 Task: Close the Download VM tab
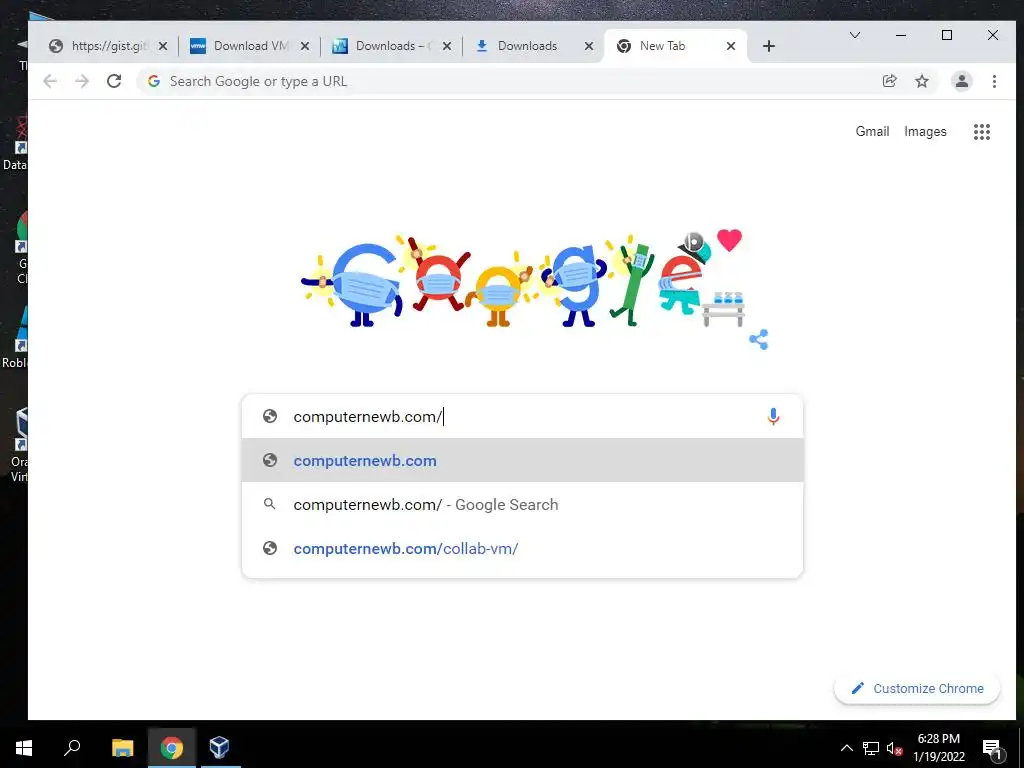click(x=304, y=46)
